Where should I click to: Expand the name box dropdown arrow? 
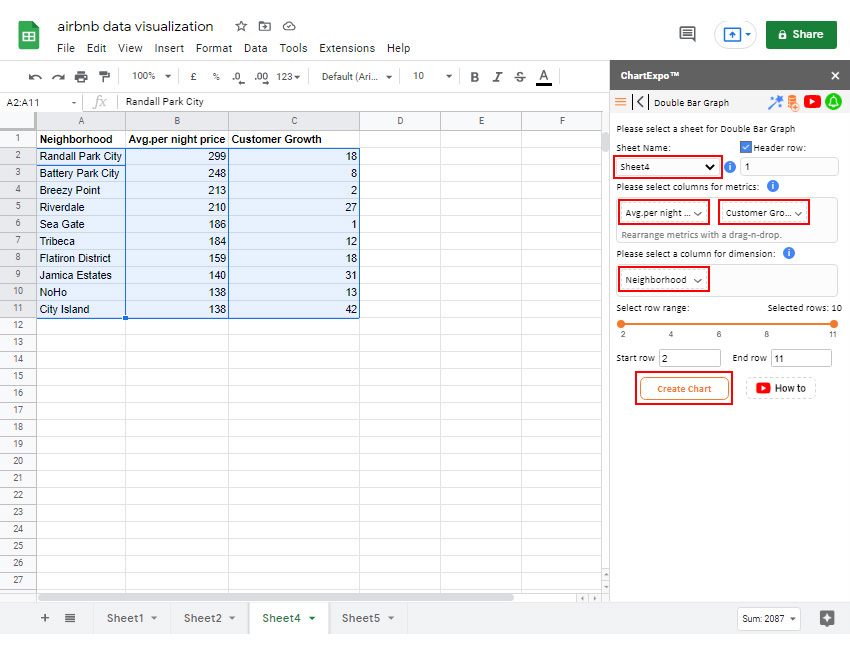pyautogui.click(x=74, y=102)
